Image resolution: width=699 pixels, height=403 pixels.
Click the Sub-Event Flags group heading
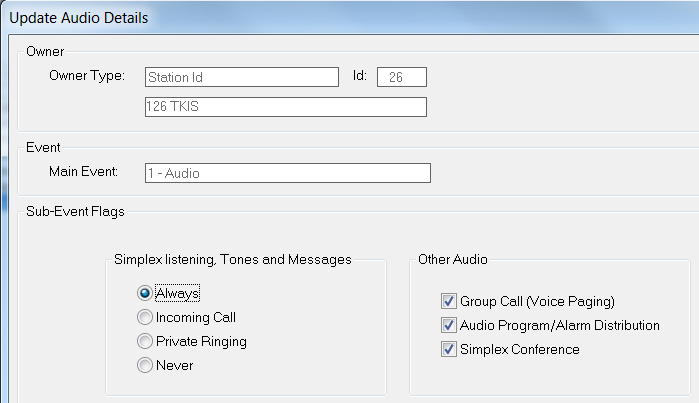[x=74, y=210]
